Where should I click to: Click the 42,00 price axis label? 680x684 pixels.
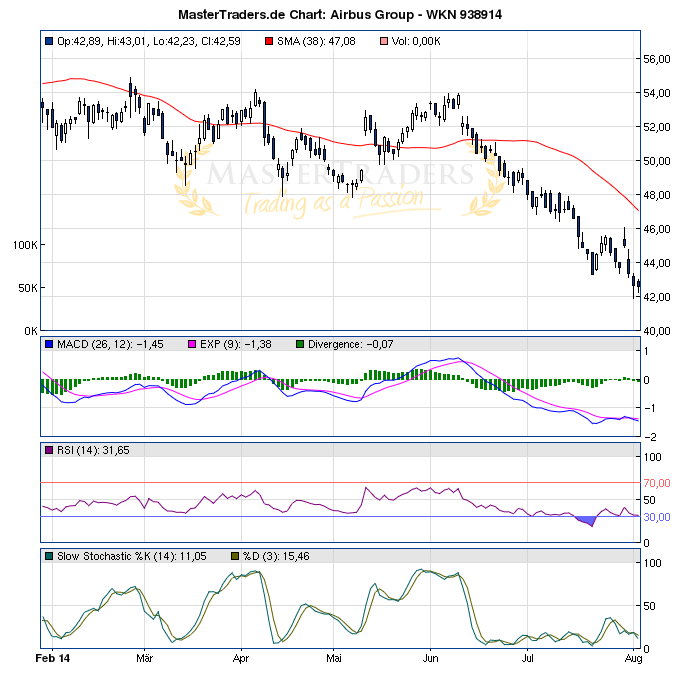[657, 297]
